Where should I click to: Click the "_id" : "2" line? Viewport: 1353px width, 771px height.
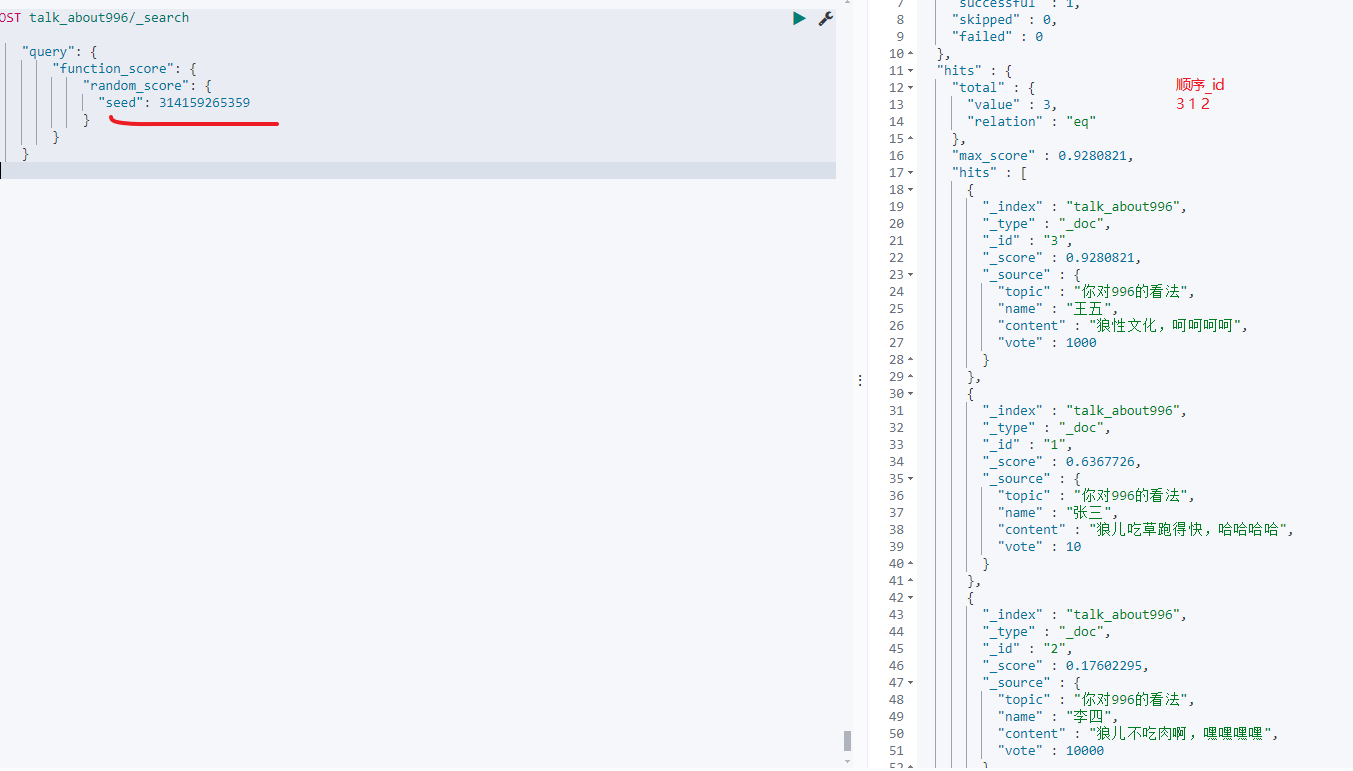pos(1027,649)
